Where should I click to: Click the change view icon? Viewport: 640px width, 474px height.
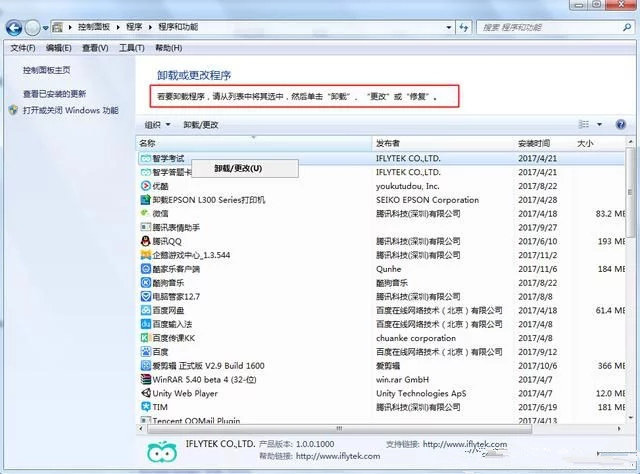coord(584,124)
